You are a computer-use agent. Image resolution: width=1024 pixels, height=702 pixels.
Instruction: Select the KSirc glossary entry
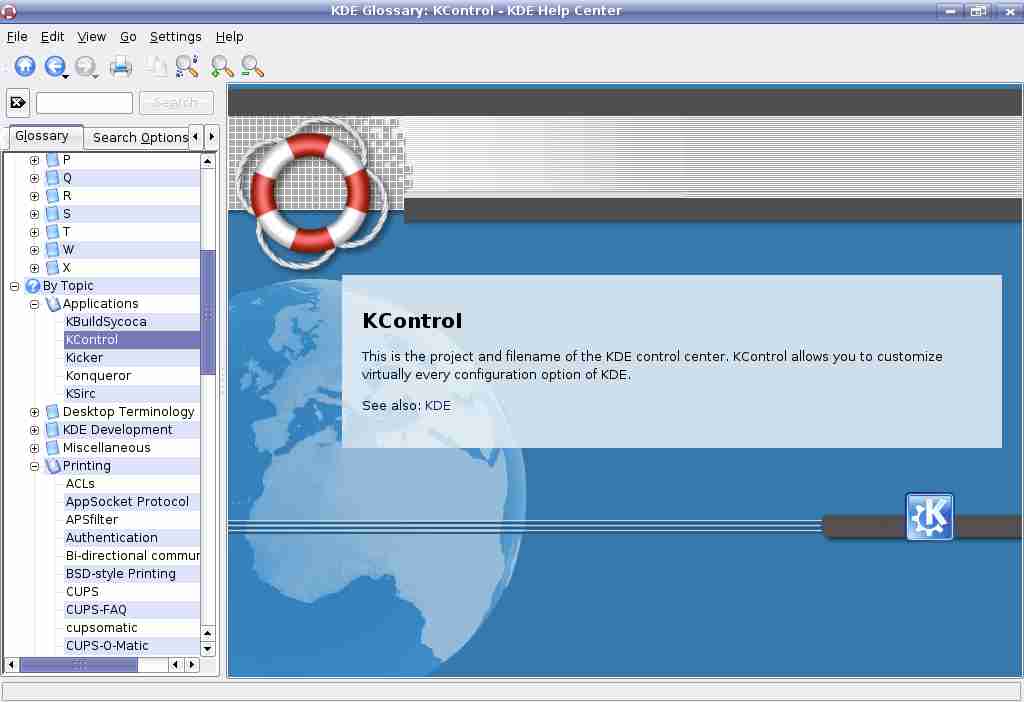80,394
